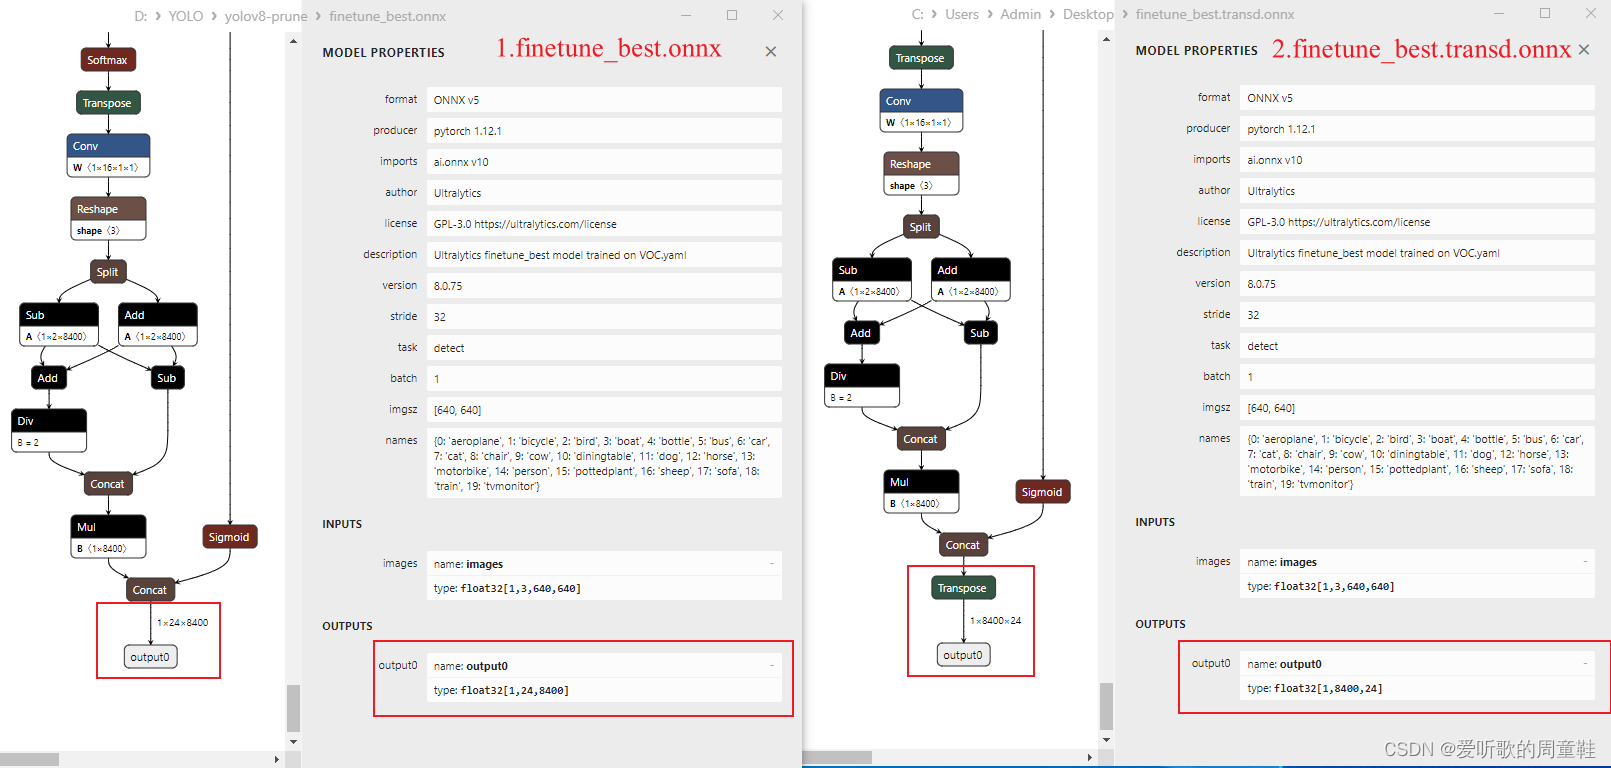Click the vertical scrollbar thumb in left window
Image resolution: width=1611 pixels, height=768 pixels.
(x=293, y=709)
